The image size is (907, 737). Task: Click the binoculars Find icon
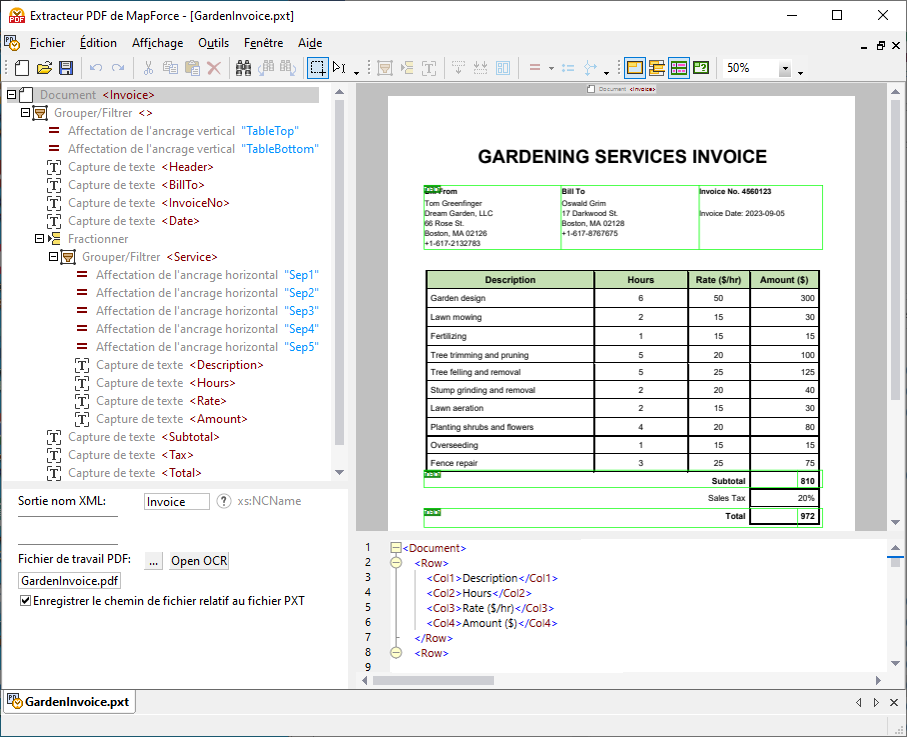tap(244, 68)
